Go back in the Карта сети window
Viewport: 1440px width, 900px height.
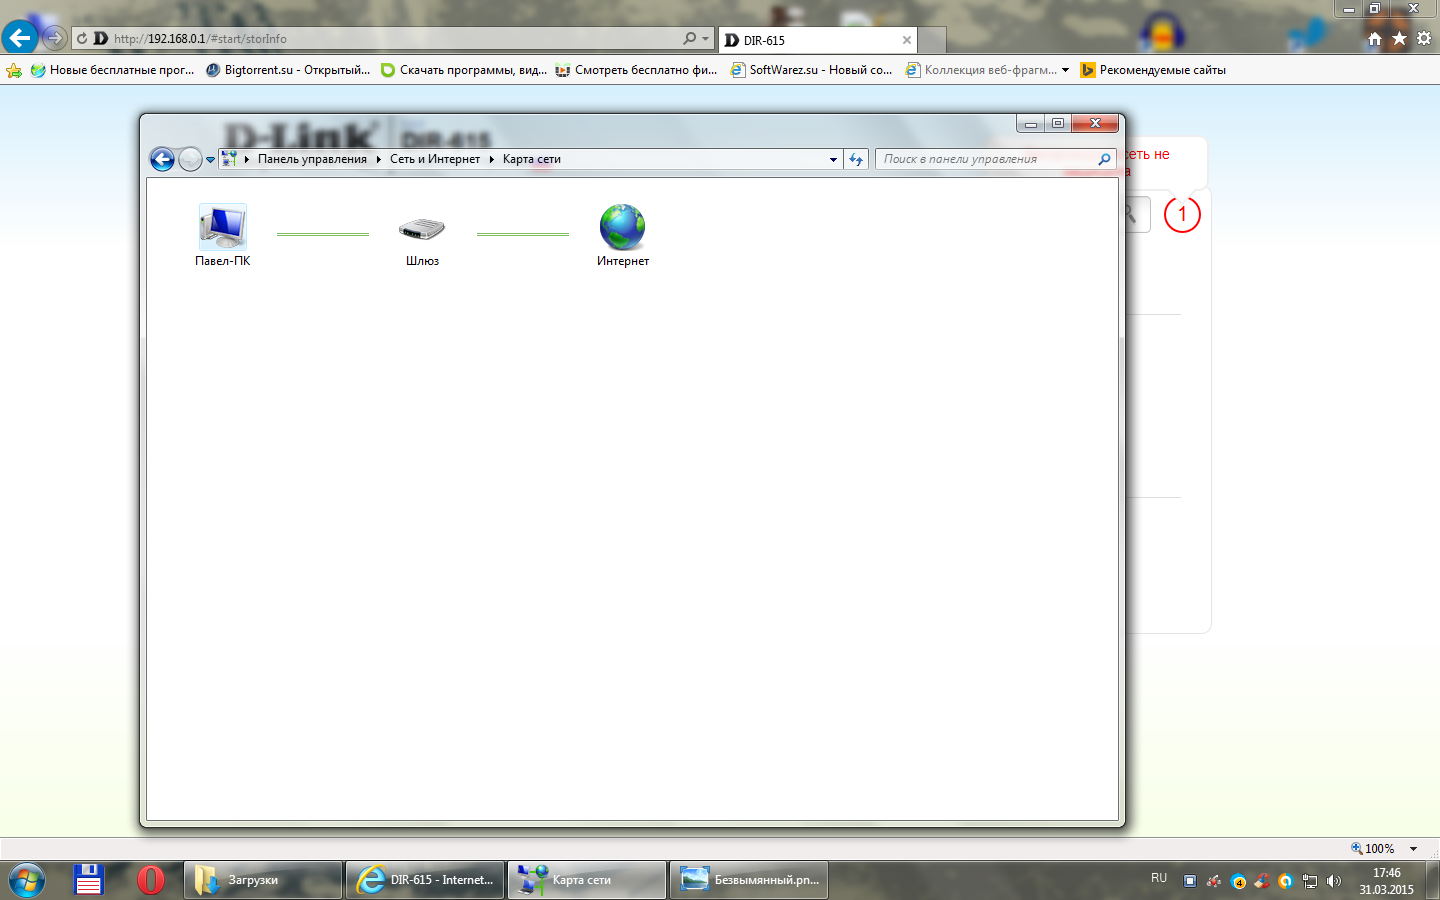tap(162, 159)
